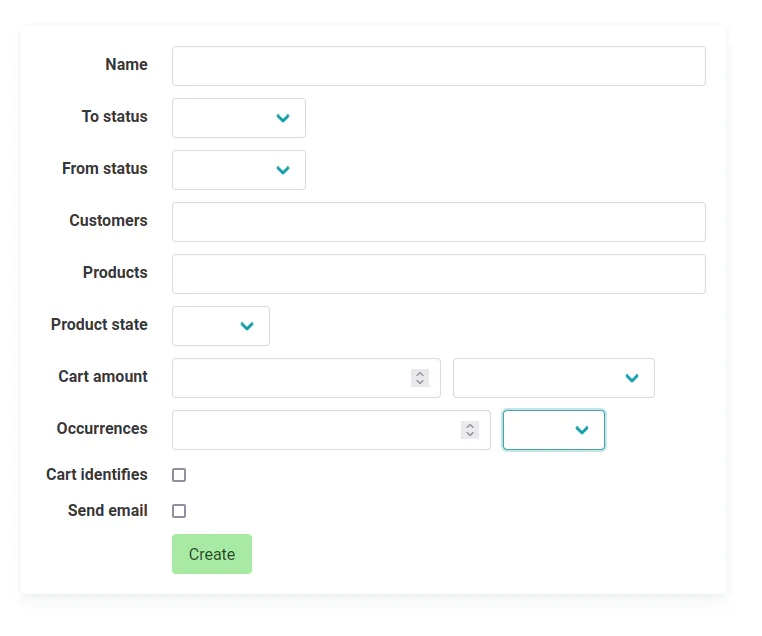762x636 pixels.
Task: Open the dropdown beside Cart amount
Action: 553,378
